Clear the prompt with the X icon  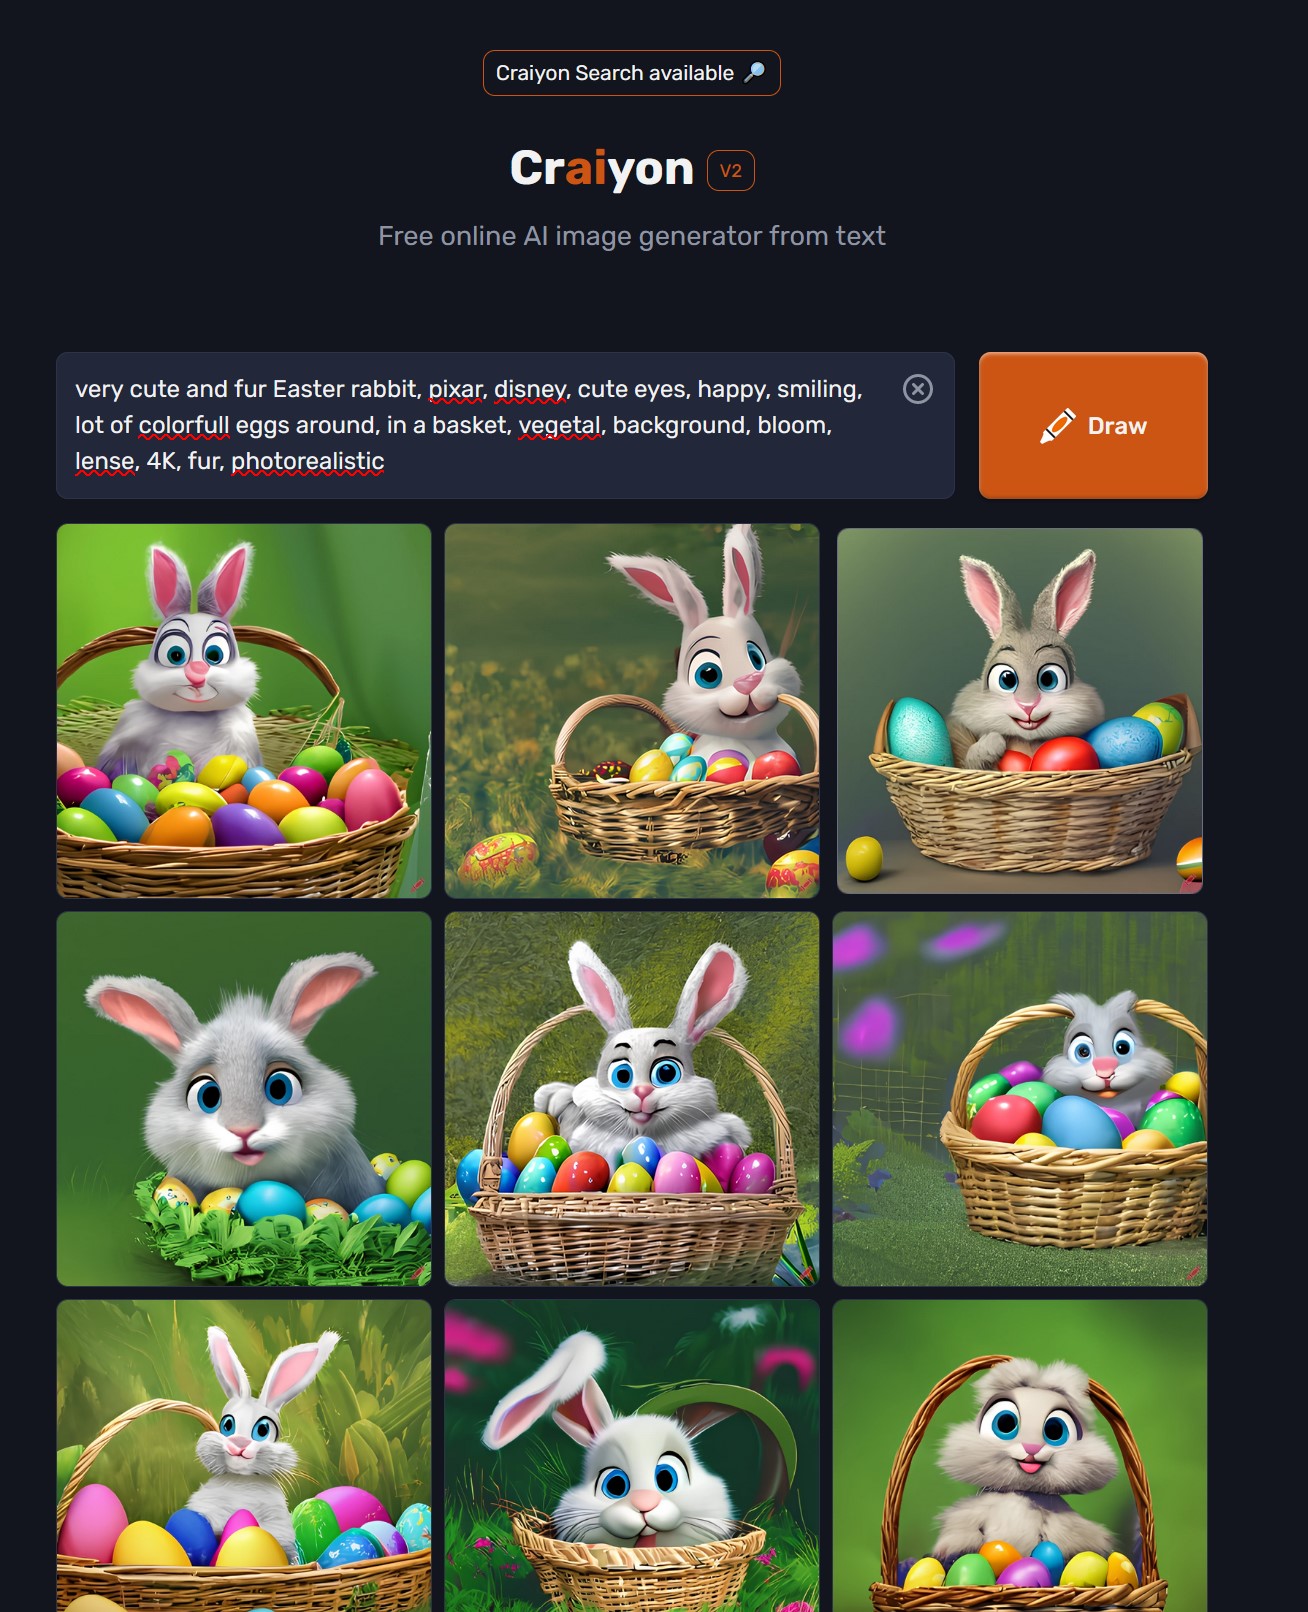point(917,389)
